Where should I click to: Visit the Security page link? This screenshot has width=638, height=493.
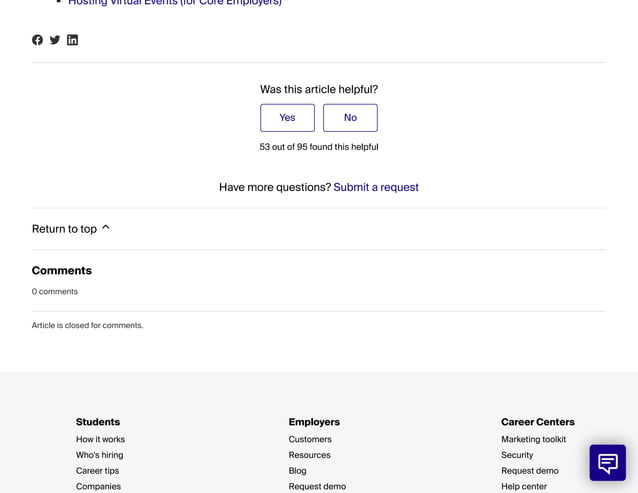[x=517, y=455]
